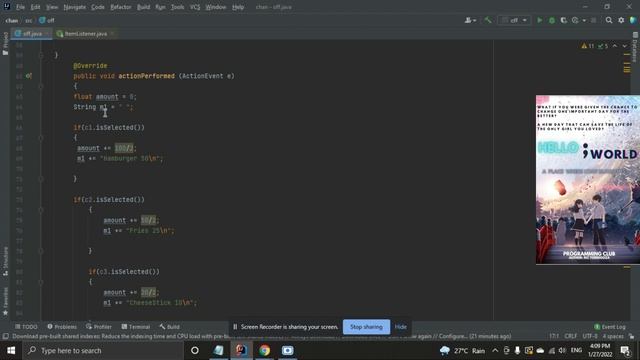This screenshot has height=360, width=640.
Task: Click the colorful JetBrains Toolbox icon
Action: [x=633, y=20]
